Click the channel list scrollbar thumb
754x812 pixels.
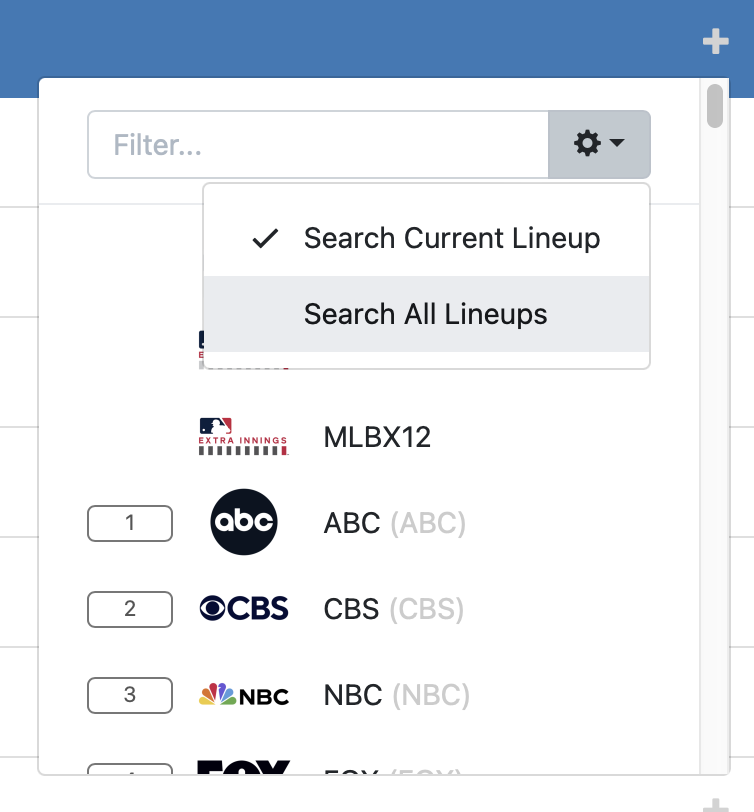714,107
